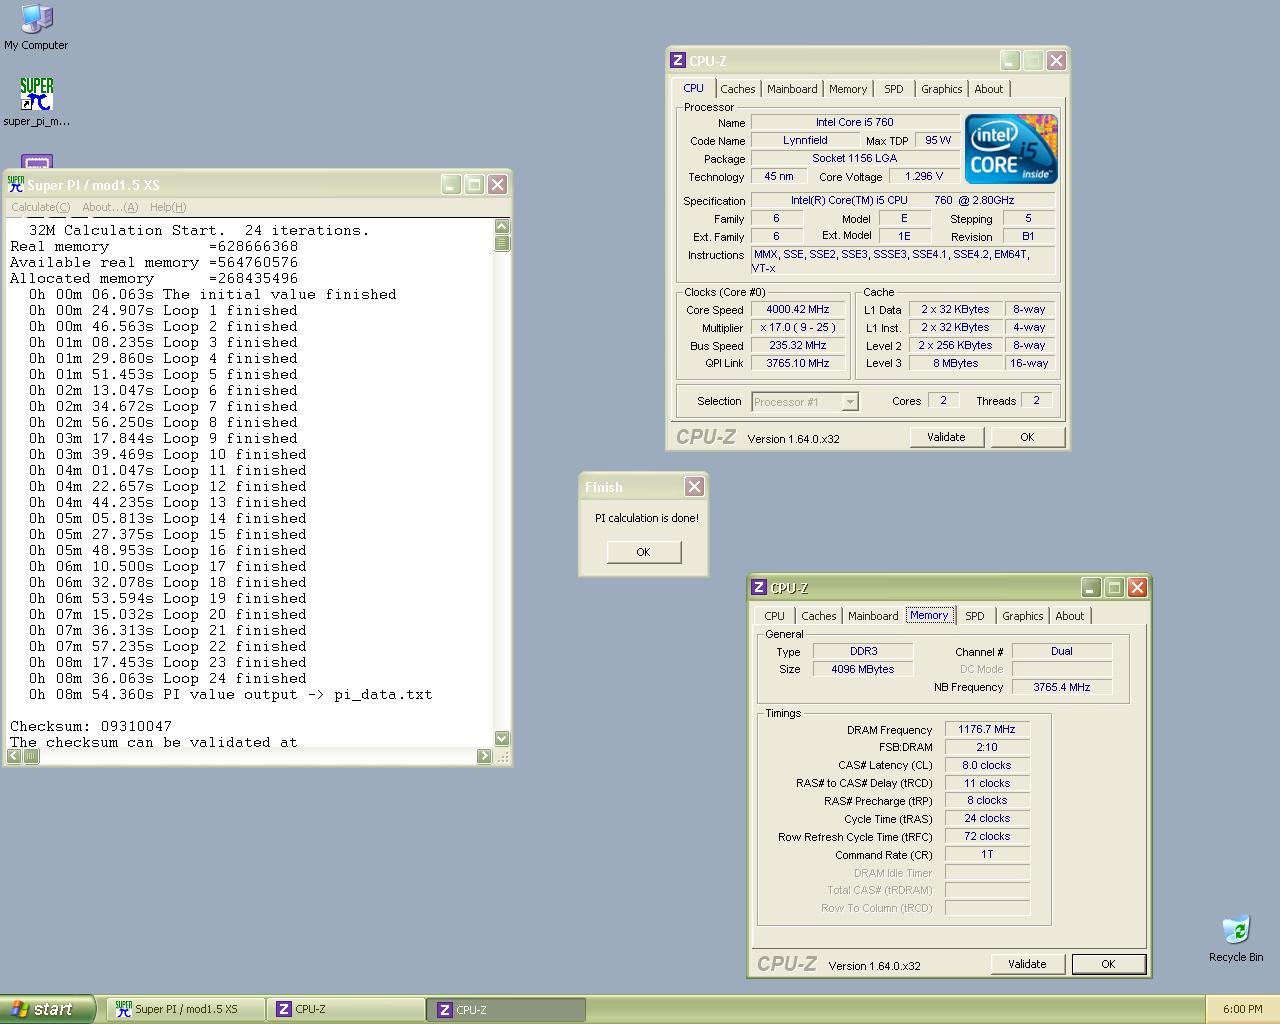Switch to Super PI taskbar button
Image resolution: width=1280 pixels, height=1024 pixels.
pos(186,1009)
